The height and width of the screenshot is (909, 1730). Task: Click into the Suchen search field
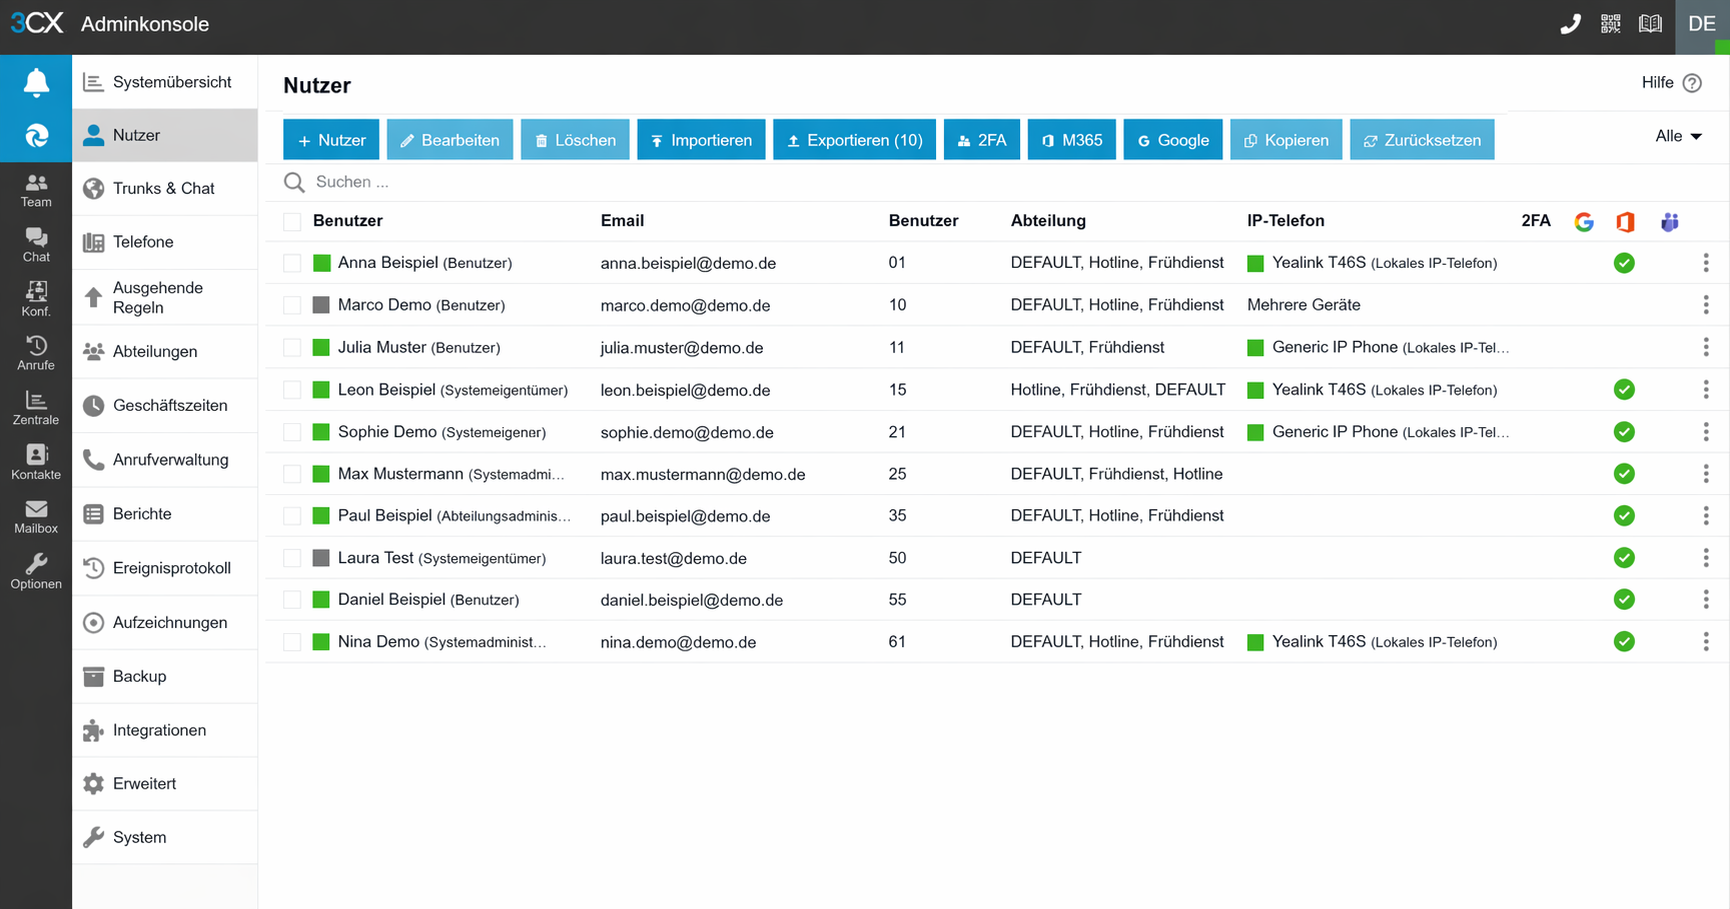coord(600,182)
